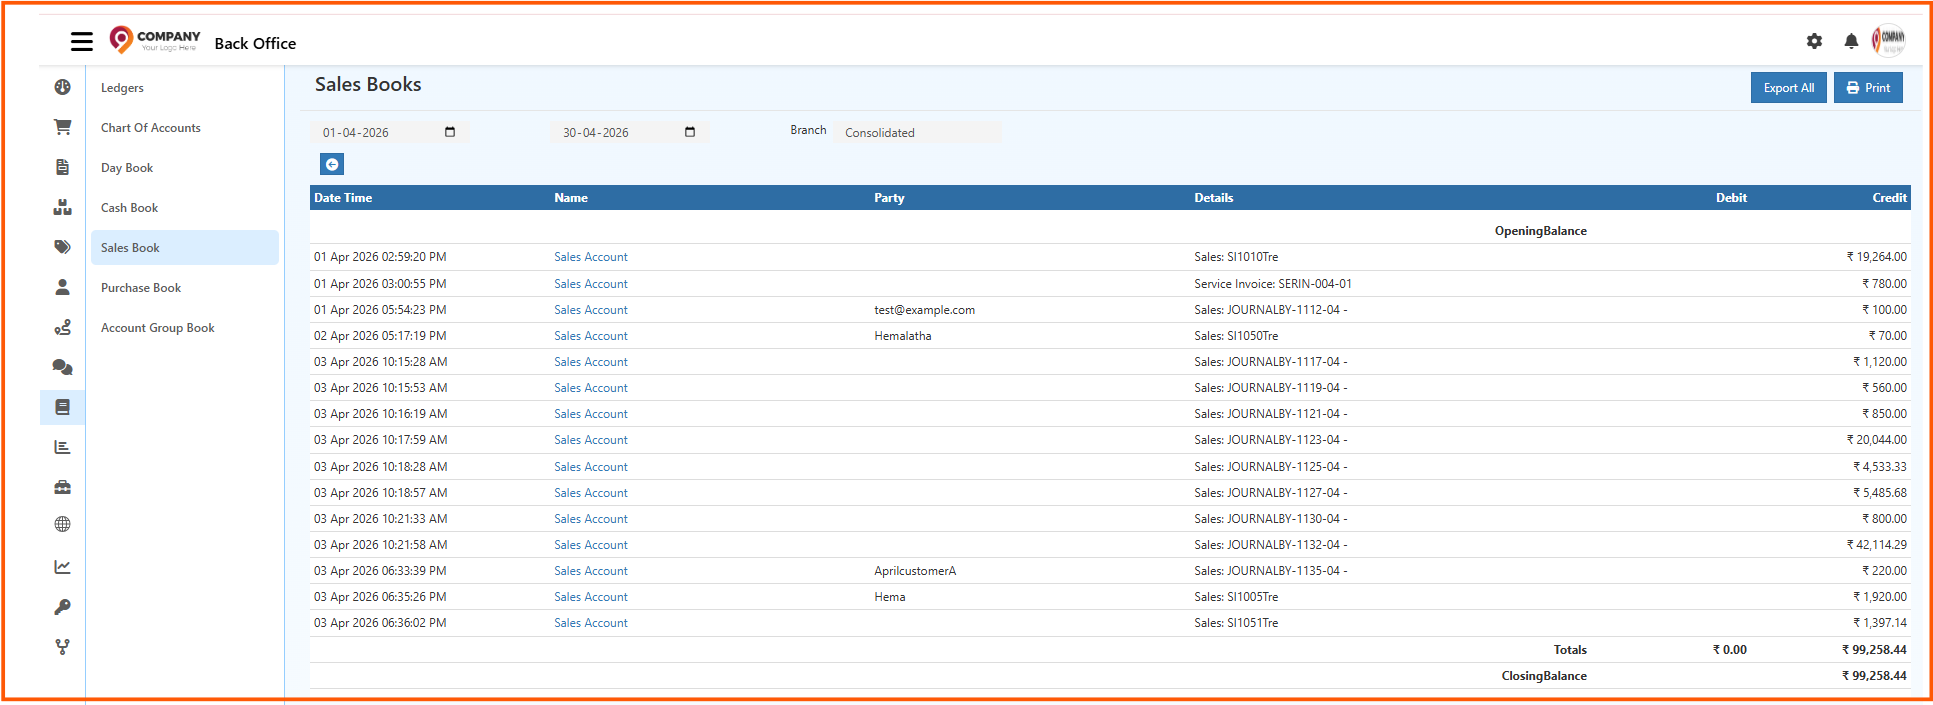Open the hamburger navigation menu
This screenshot has height=705, width=1933.
pyautogui.click(x=82, y=41)
